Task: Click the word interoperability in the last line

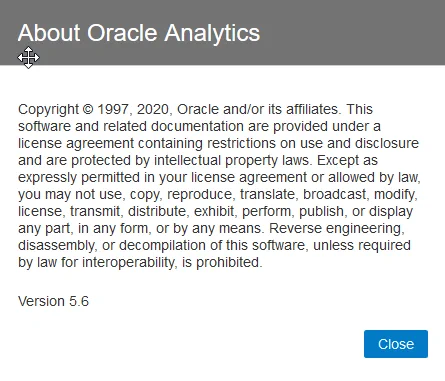Action: click(129, 262)
